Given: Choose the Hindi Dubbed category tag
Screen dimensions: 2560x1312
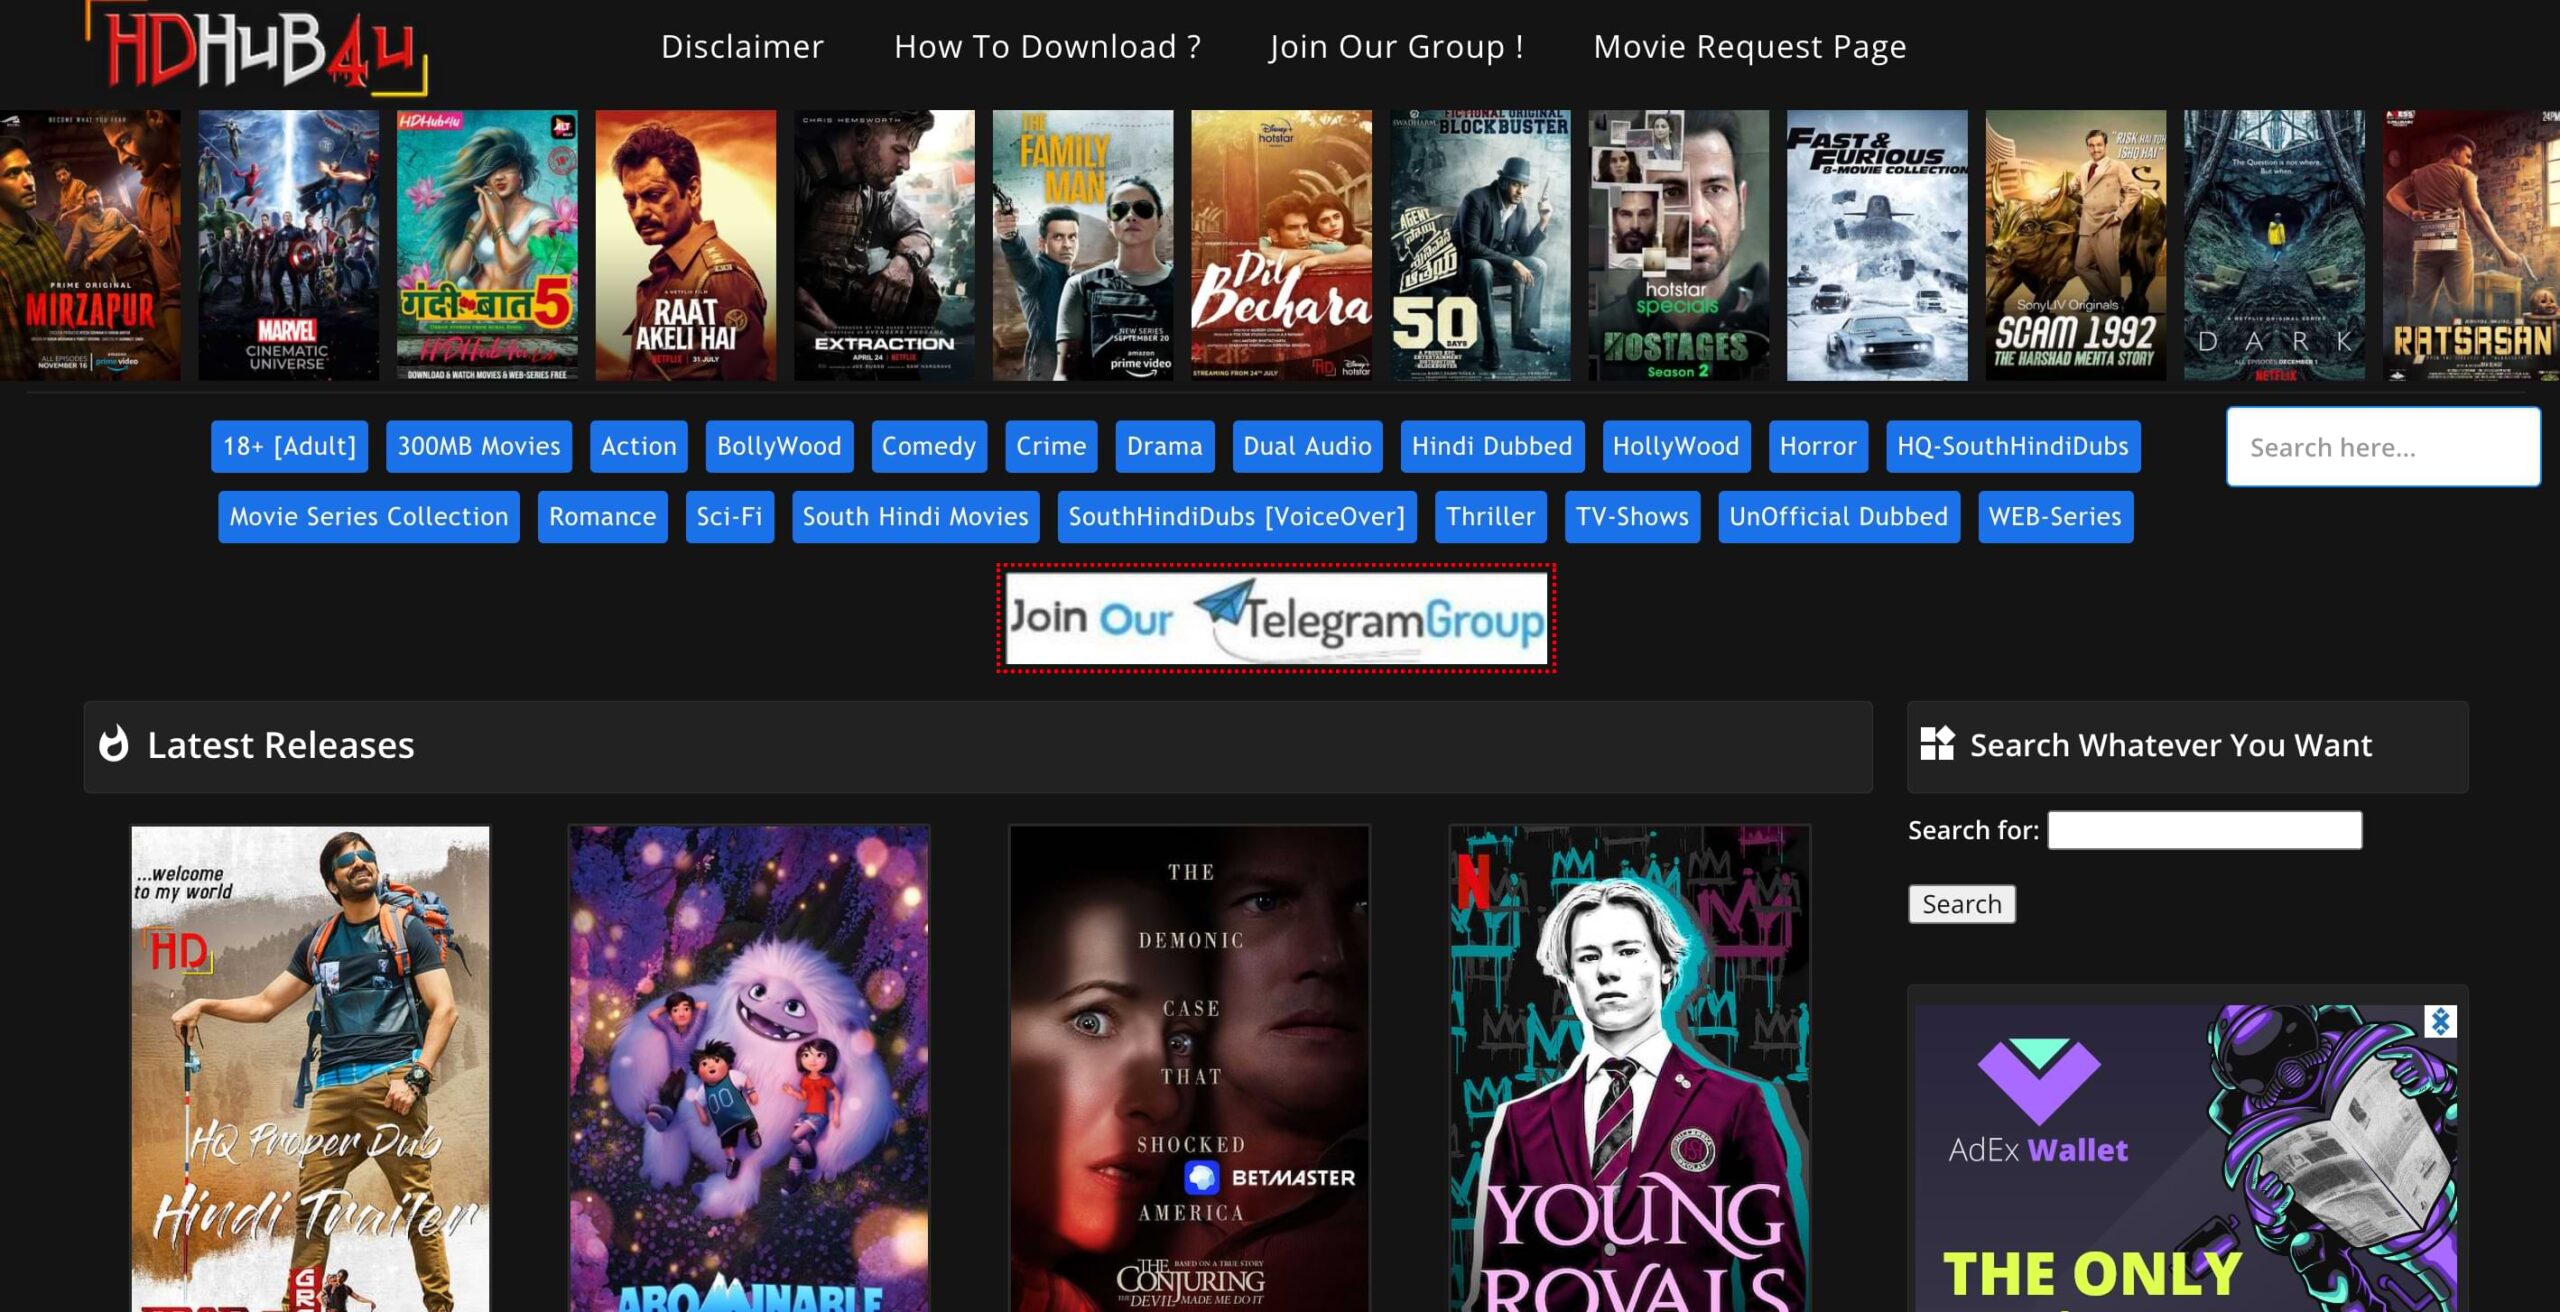Looking at the screenshot, I should point(1491,446).
